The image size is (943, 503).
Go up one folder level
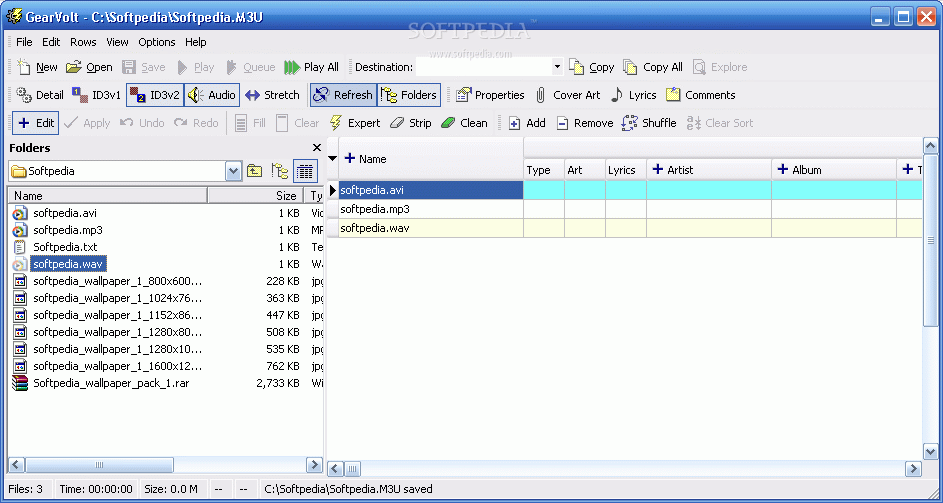tap(254, 171)
